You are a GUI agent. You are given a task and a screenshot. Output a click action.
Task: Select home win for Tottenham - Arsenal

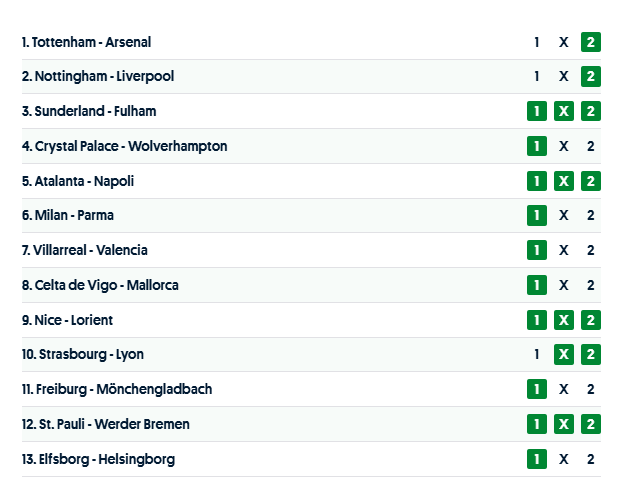[537, 42]
